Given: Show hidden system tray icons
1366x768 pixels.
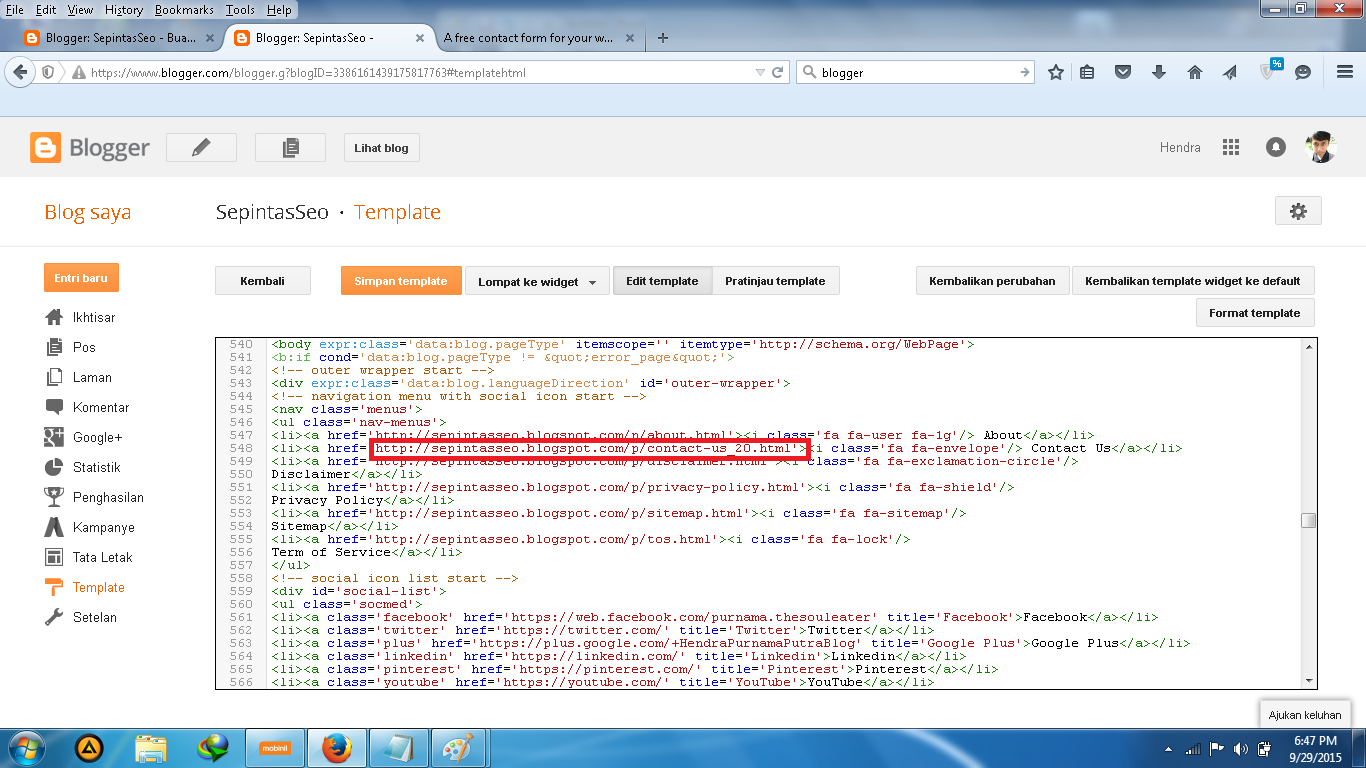Looking at the screenshot, I should 1169,749.
